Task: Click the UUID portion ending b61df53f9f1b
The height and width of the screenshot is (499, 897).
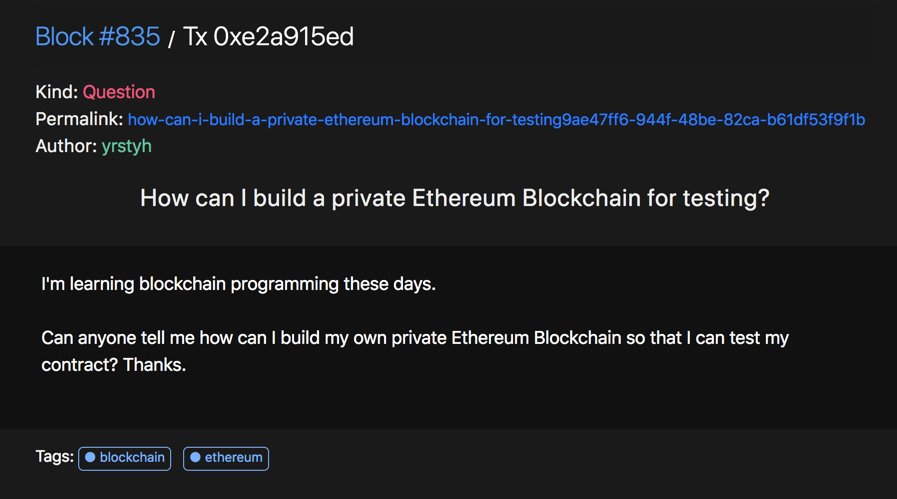Action: 713,120
